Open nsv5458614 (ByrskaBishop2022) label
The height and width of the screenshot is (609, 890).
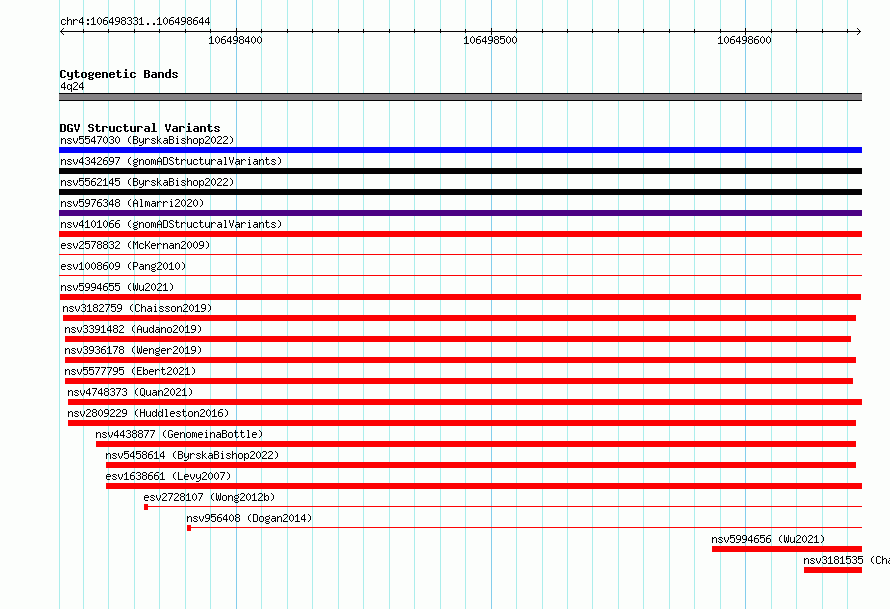[x=192, y=455]
